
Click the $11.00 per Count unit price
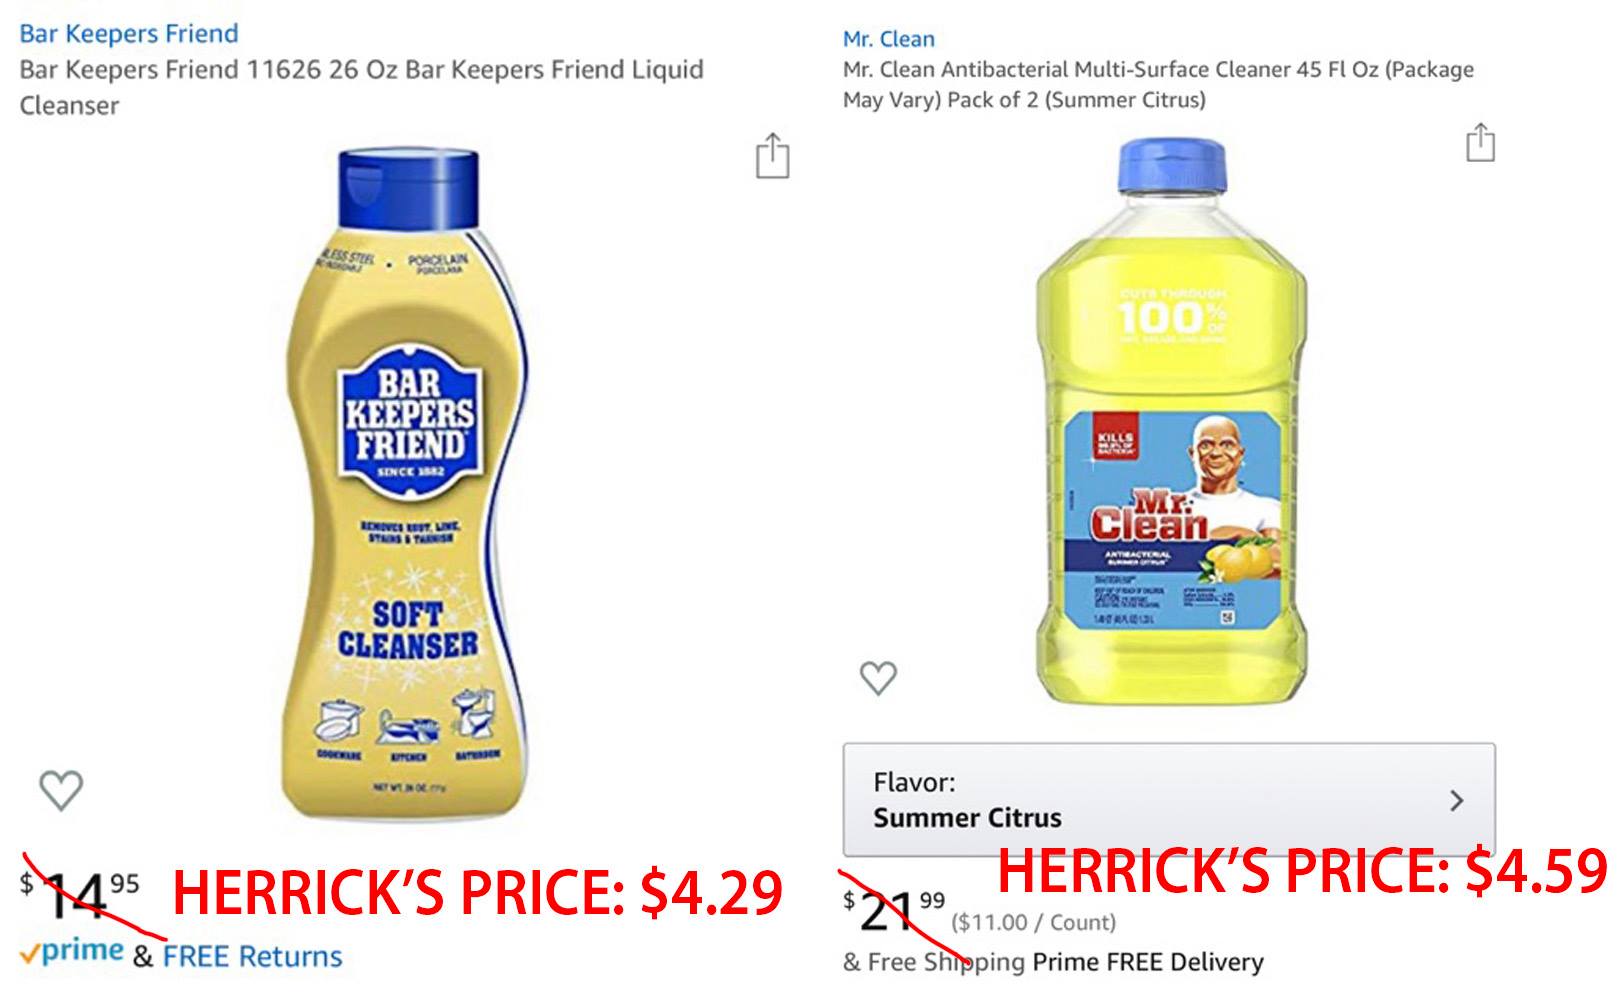coord(1033,922)
